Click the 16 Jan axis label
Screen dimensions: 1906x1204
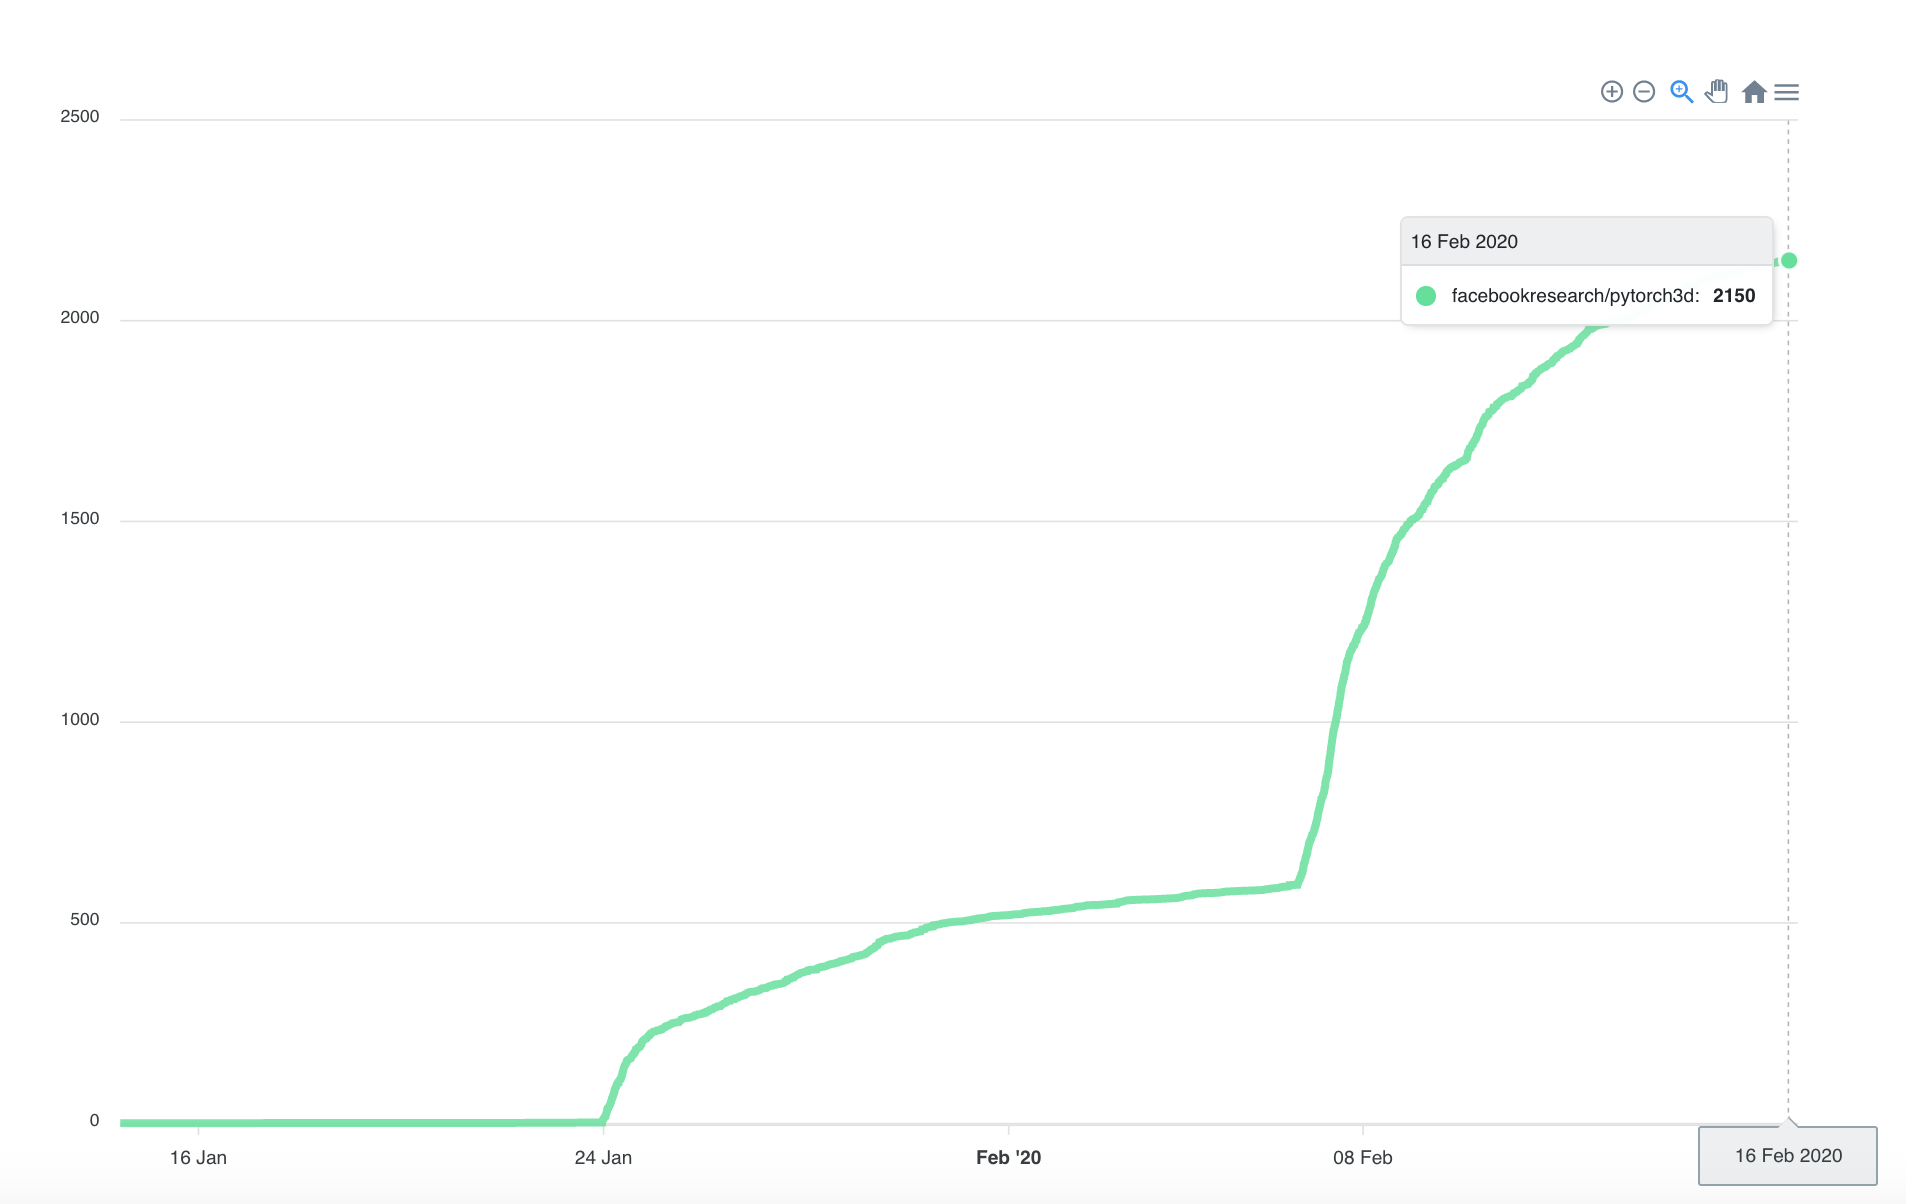198,1158
